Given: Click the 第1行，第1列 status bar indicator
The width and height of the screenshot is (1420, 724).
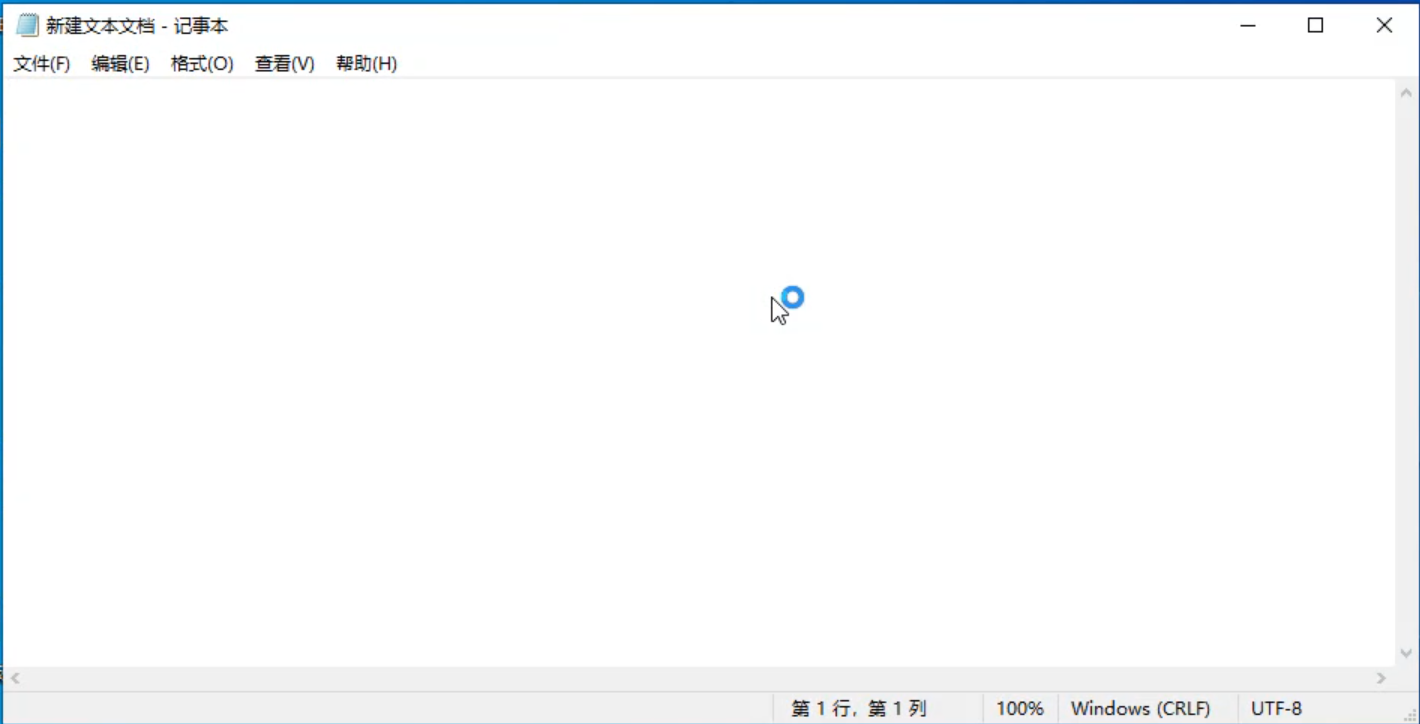Looking at the screenshot, I should click(858, 709).
